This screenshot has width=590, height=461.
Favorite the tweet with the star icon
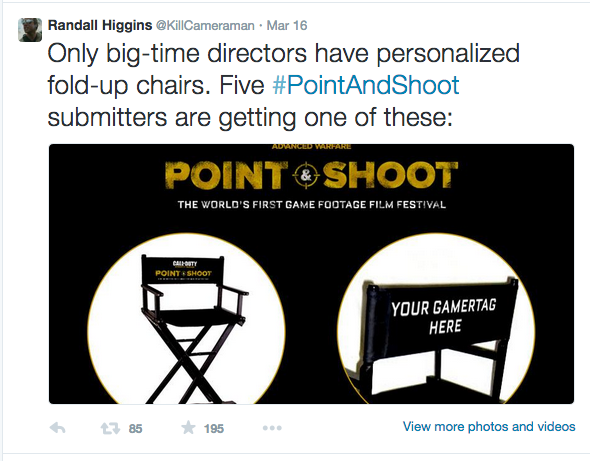(188, 428)
